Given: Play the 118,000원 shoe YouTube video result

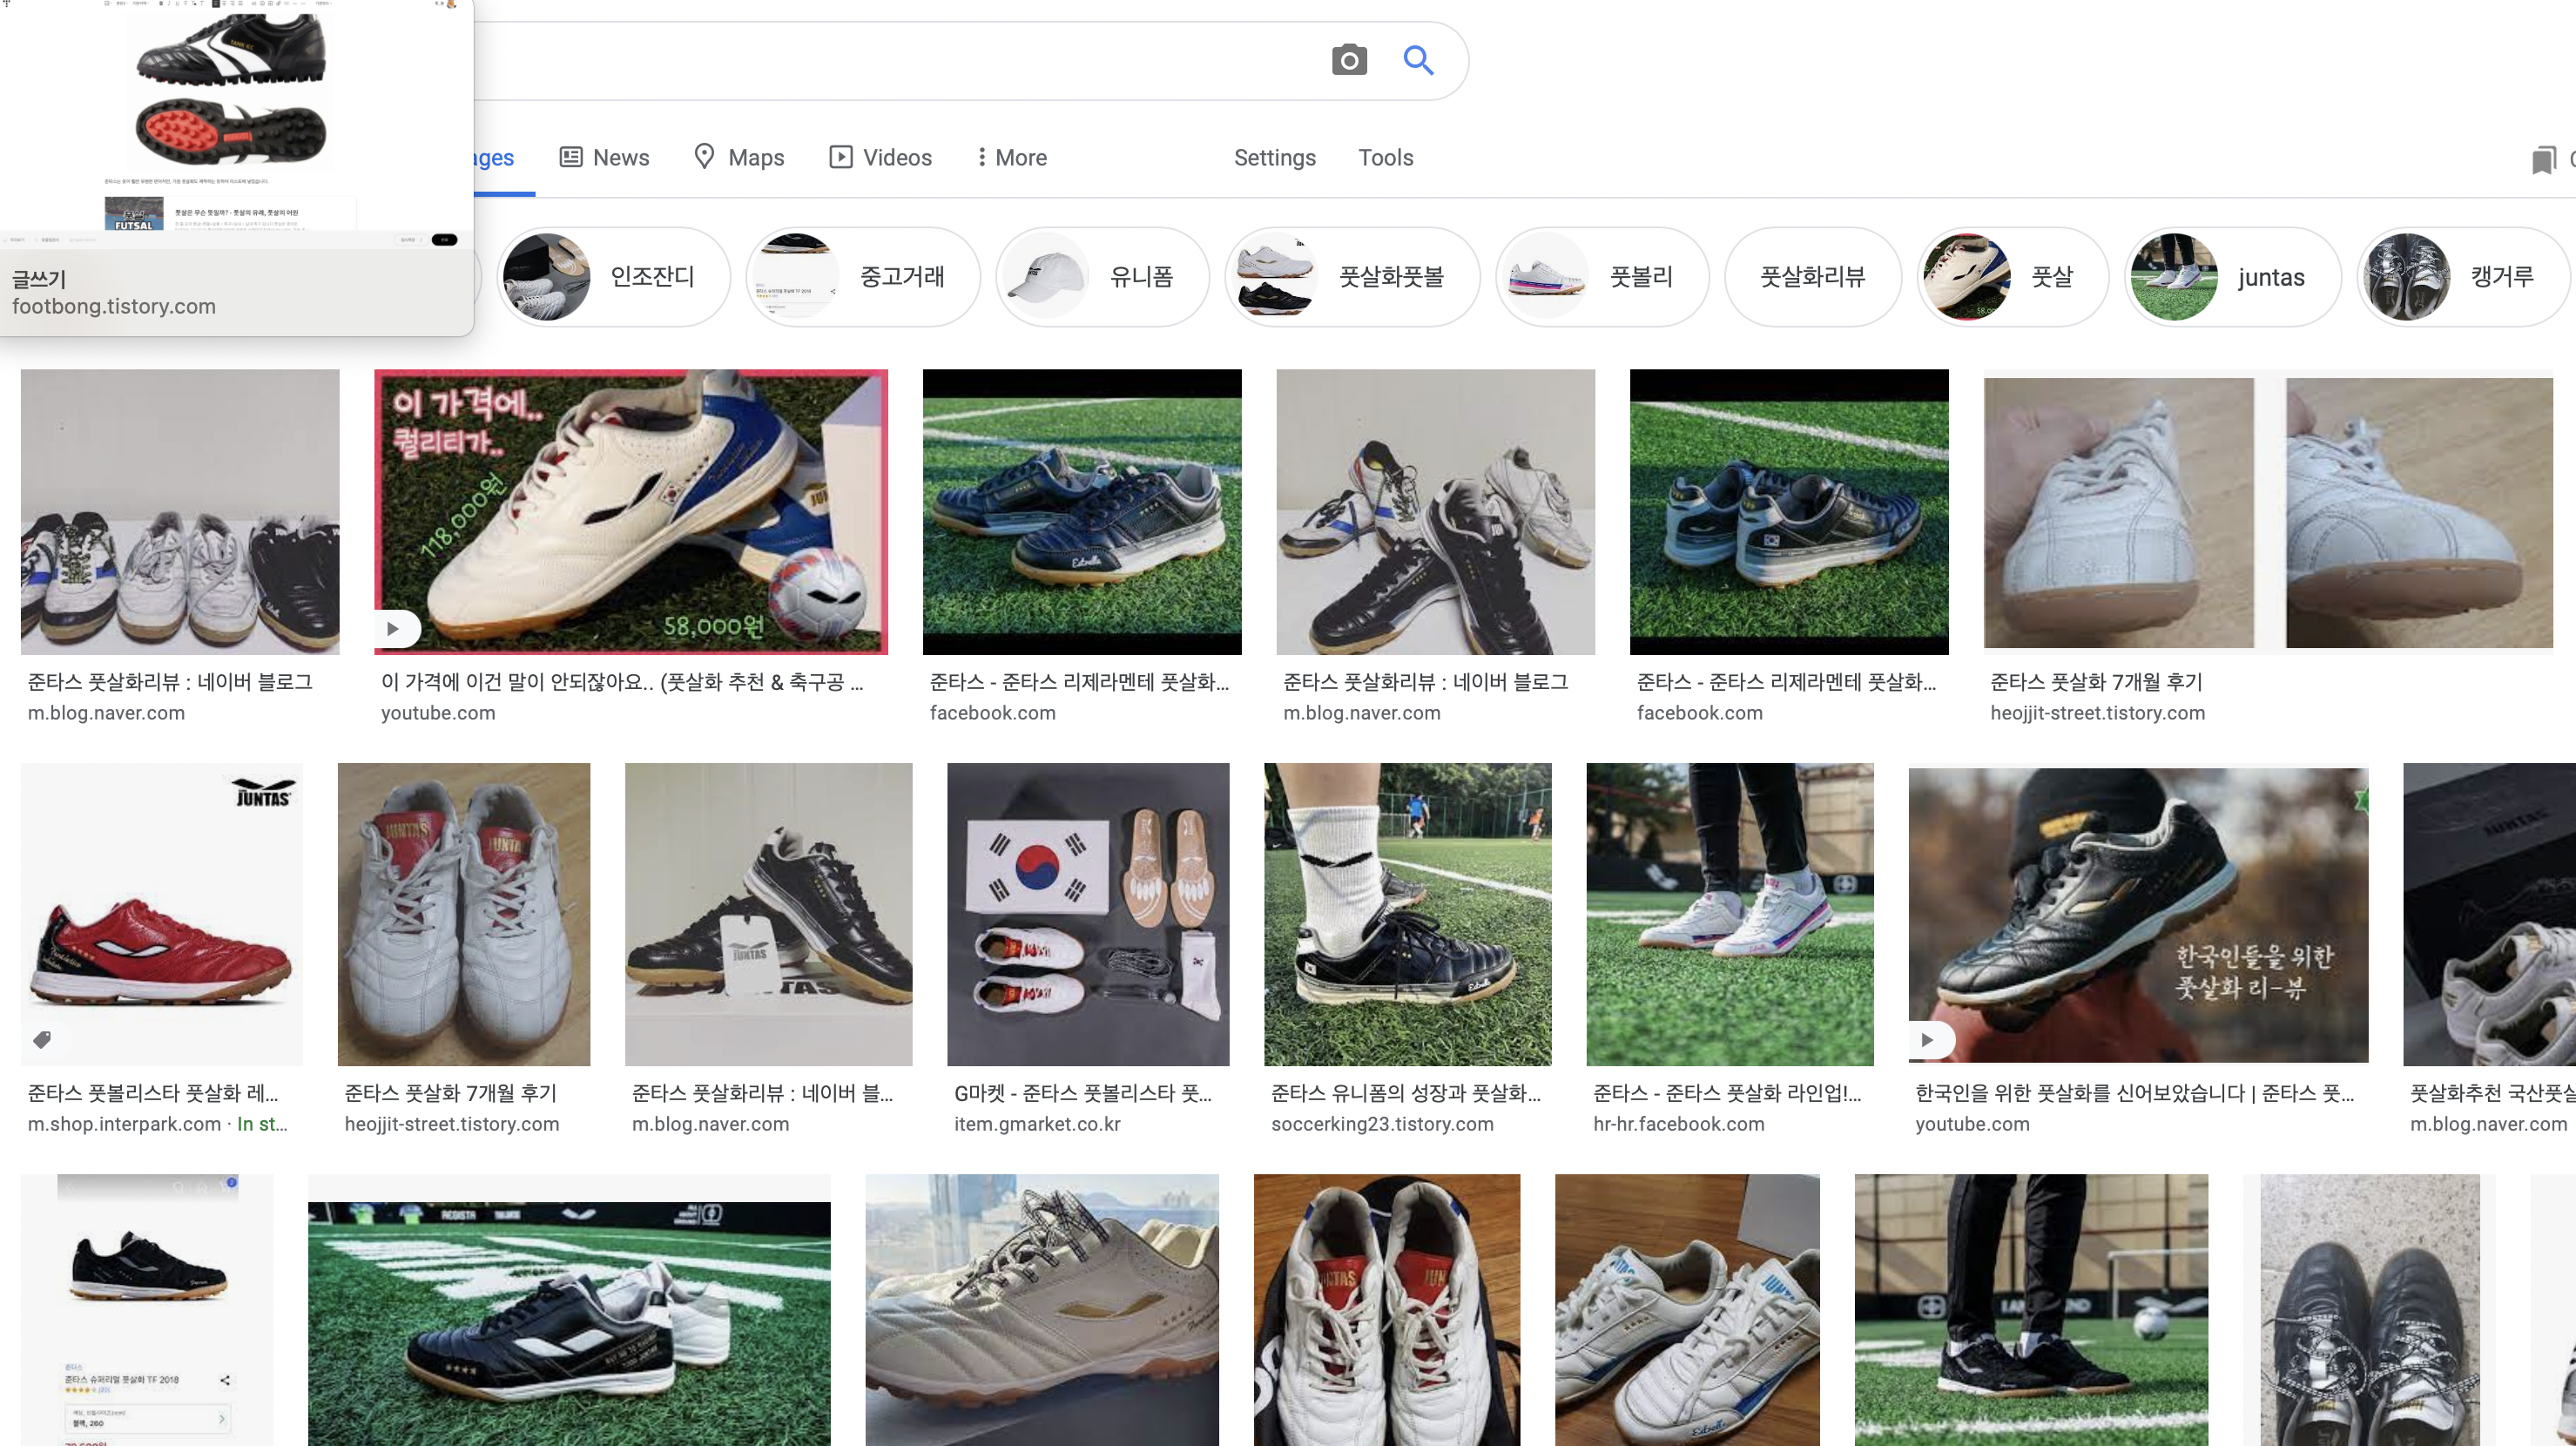Looking at the screenshot, I should (394, 629).
